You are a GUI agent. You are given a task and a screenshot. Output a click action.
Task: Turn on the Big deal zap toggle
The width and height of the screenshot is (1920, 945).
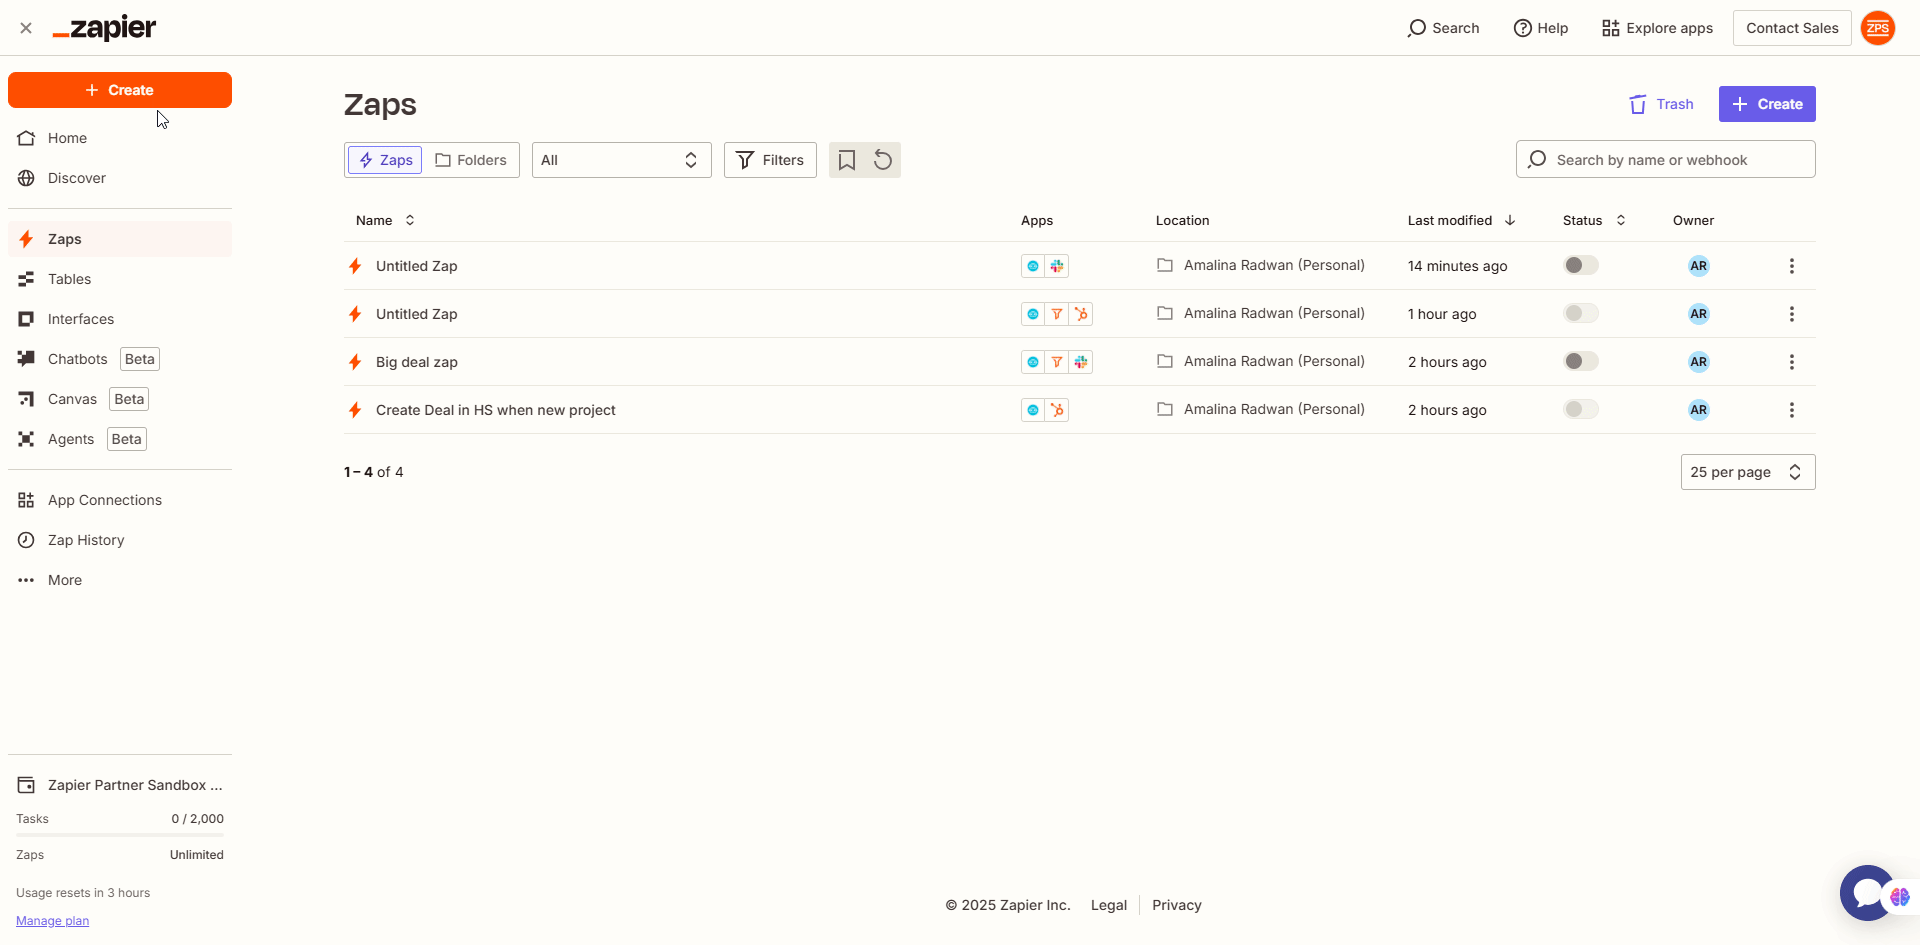(1580, 361)
